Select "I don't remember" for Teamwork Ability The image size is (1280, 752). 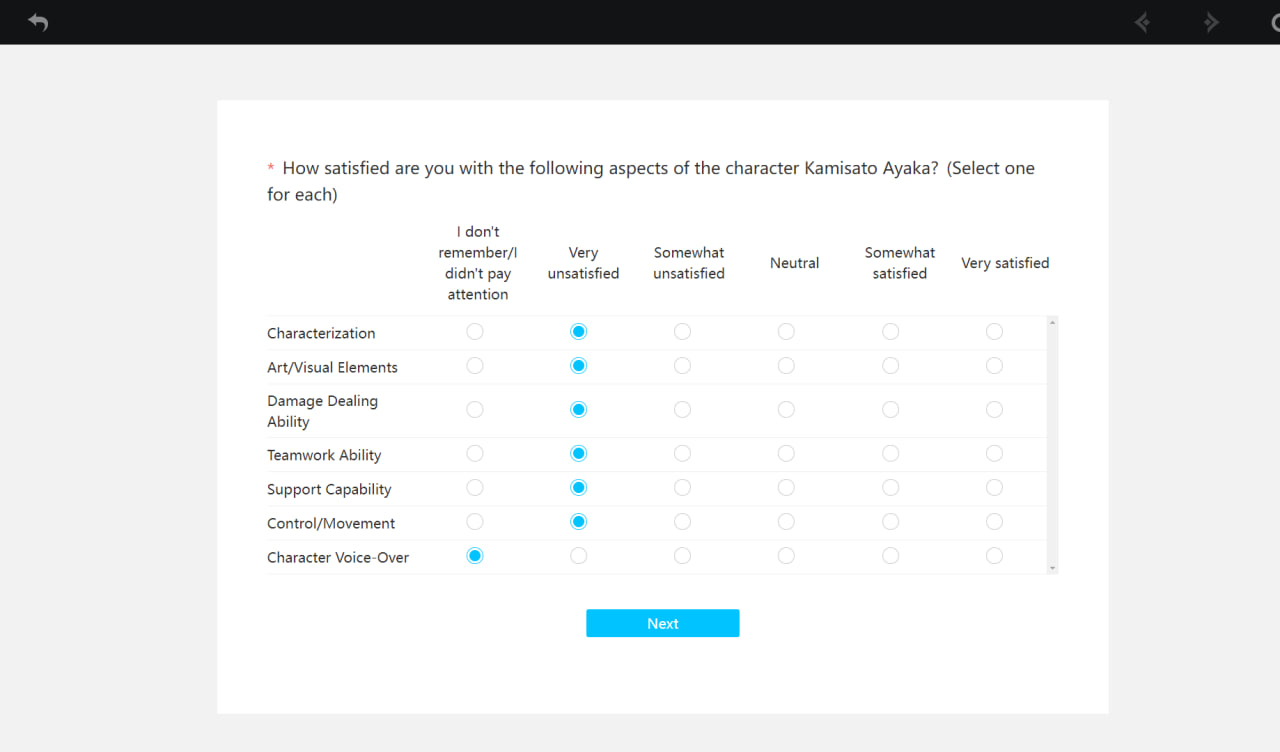[x=475, y=454]
